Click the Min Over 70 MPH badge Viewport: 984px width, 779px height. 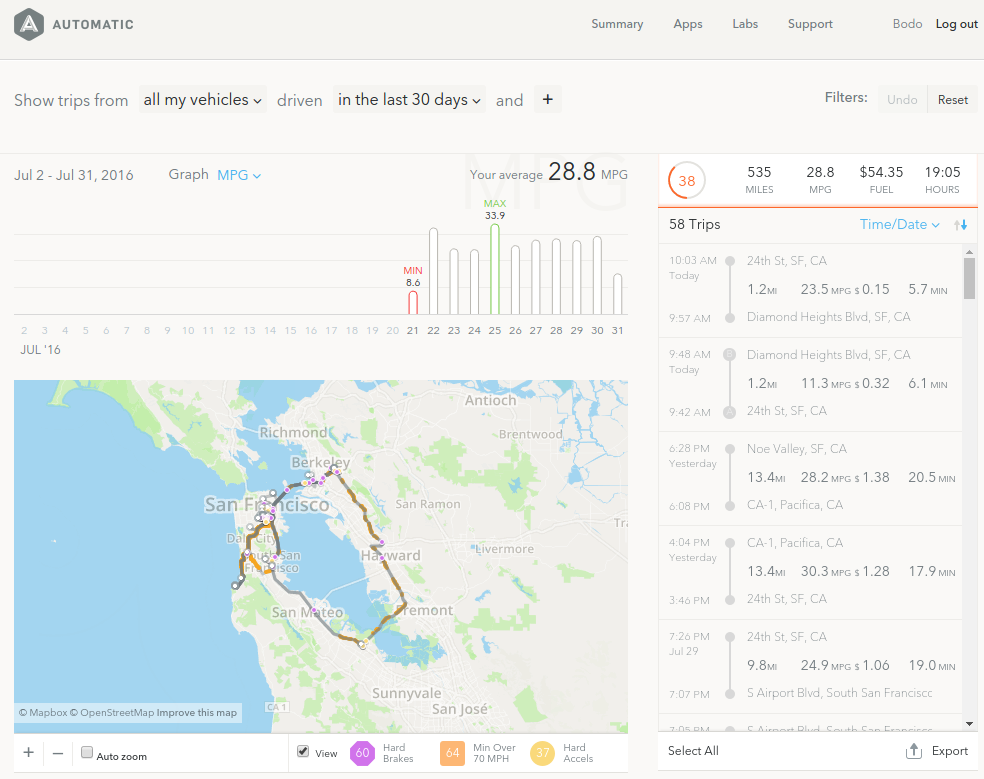point(452,753)
